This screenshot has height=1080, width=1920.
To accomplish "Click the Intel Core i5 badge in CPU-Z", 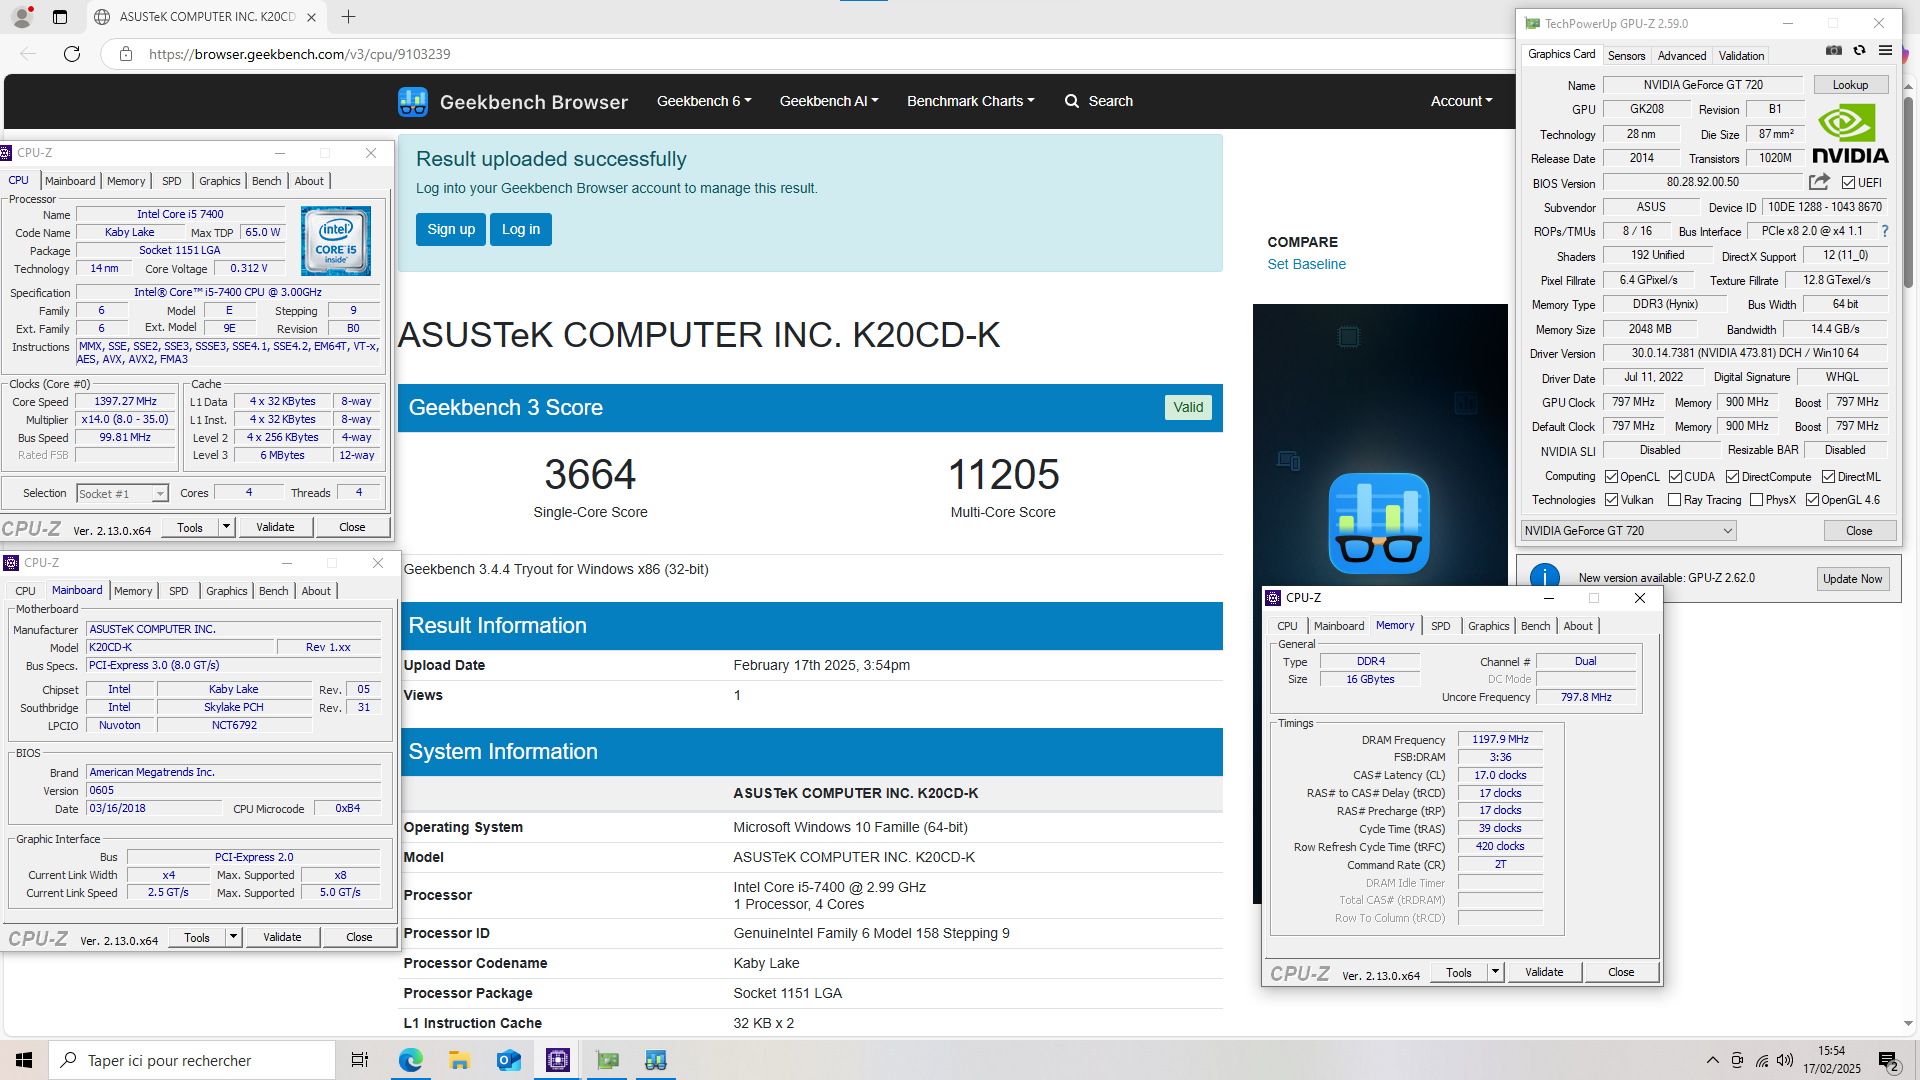I will click(336, 241).
